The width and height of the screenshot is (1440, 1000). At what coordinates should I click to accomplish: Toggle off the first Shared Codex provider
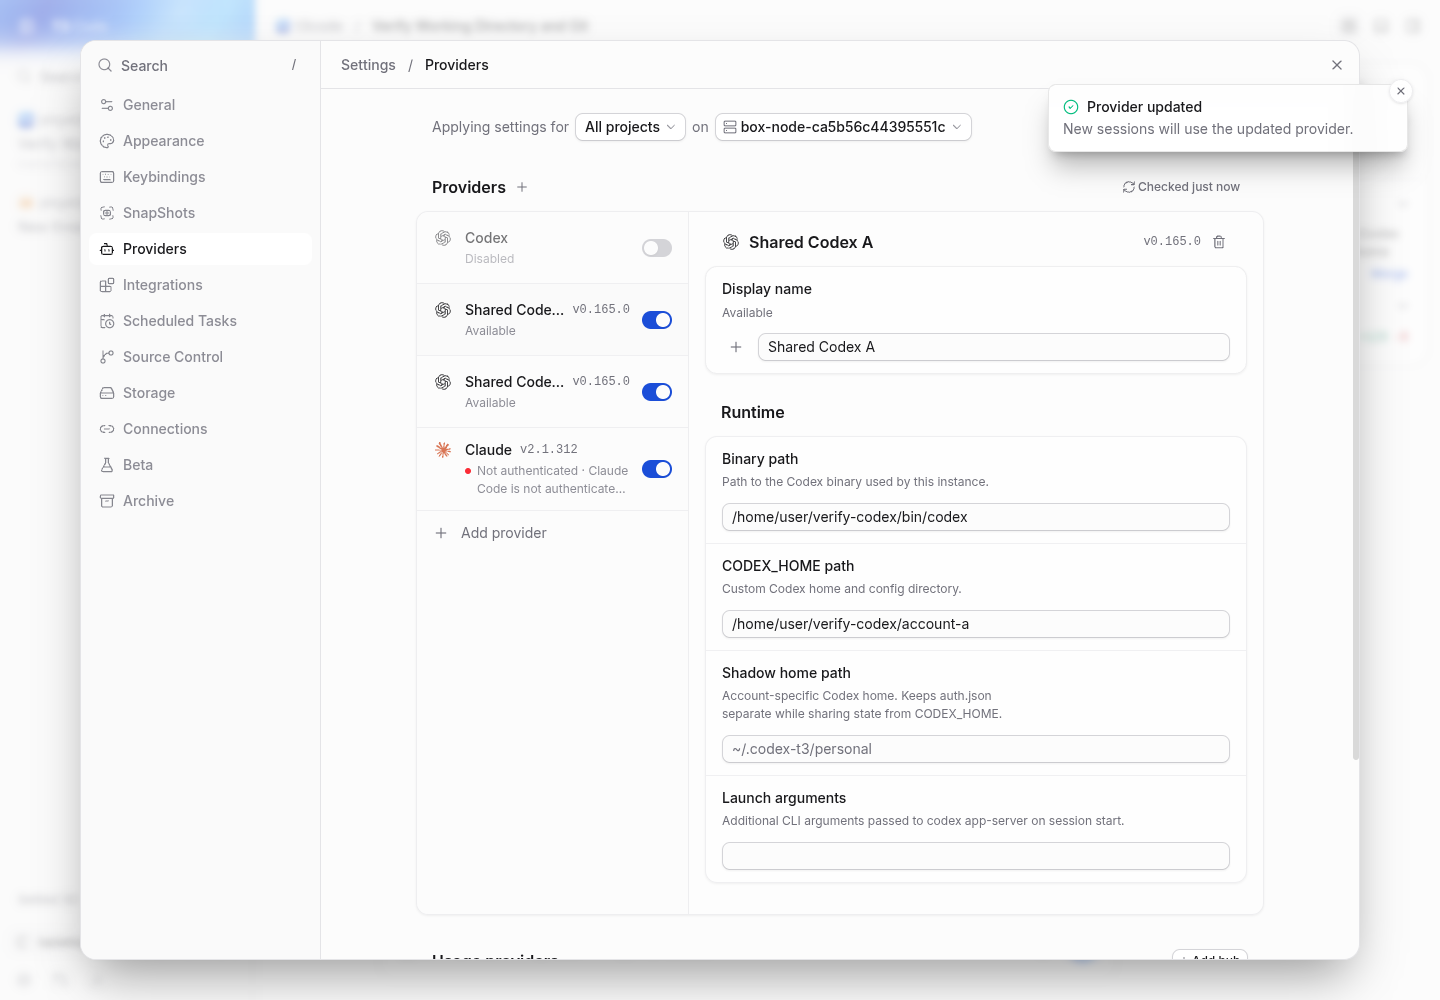click(657, 320)
